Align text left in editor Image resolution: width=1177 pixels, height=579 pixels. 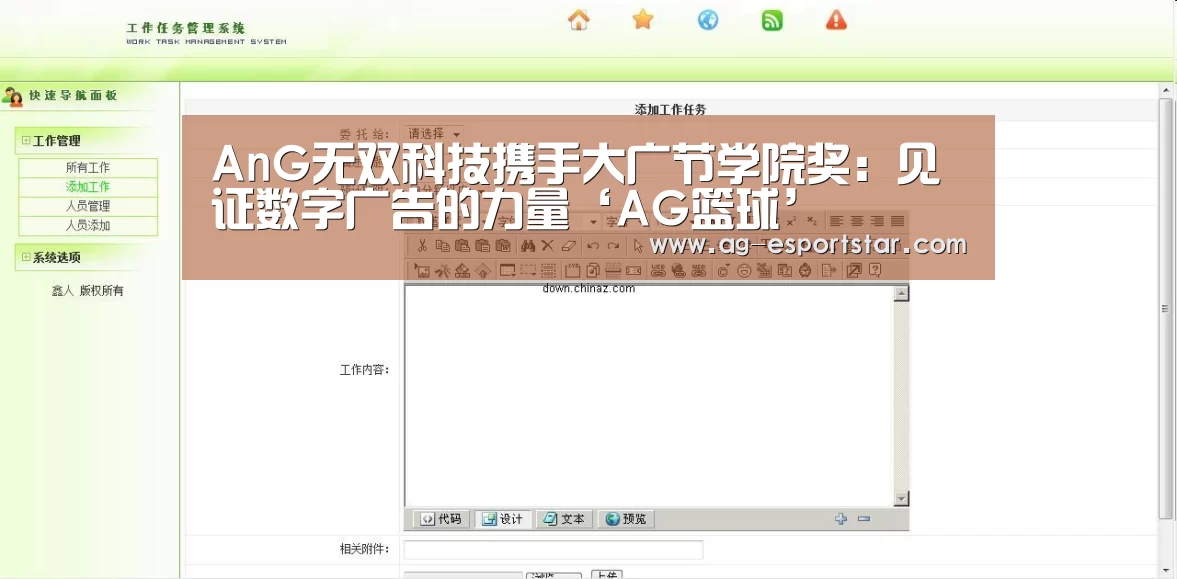click(836, 221)
